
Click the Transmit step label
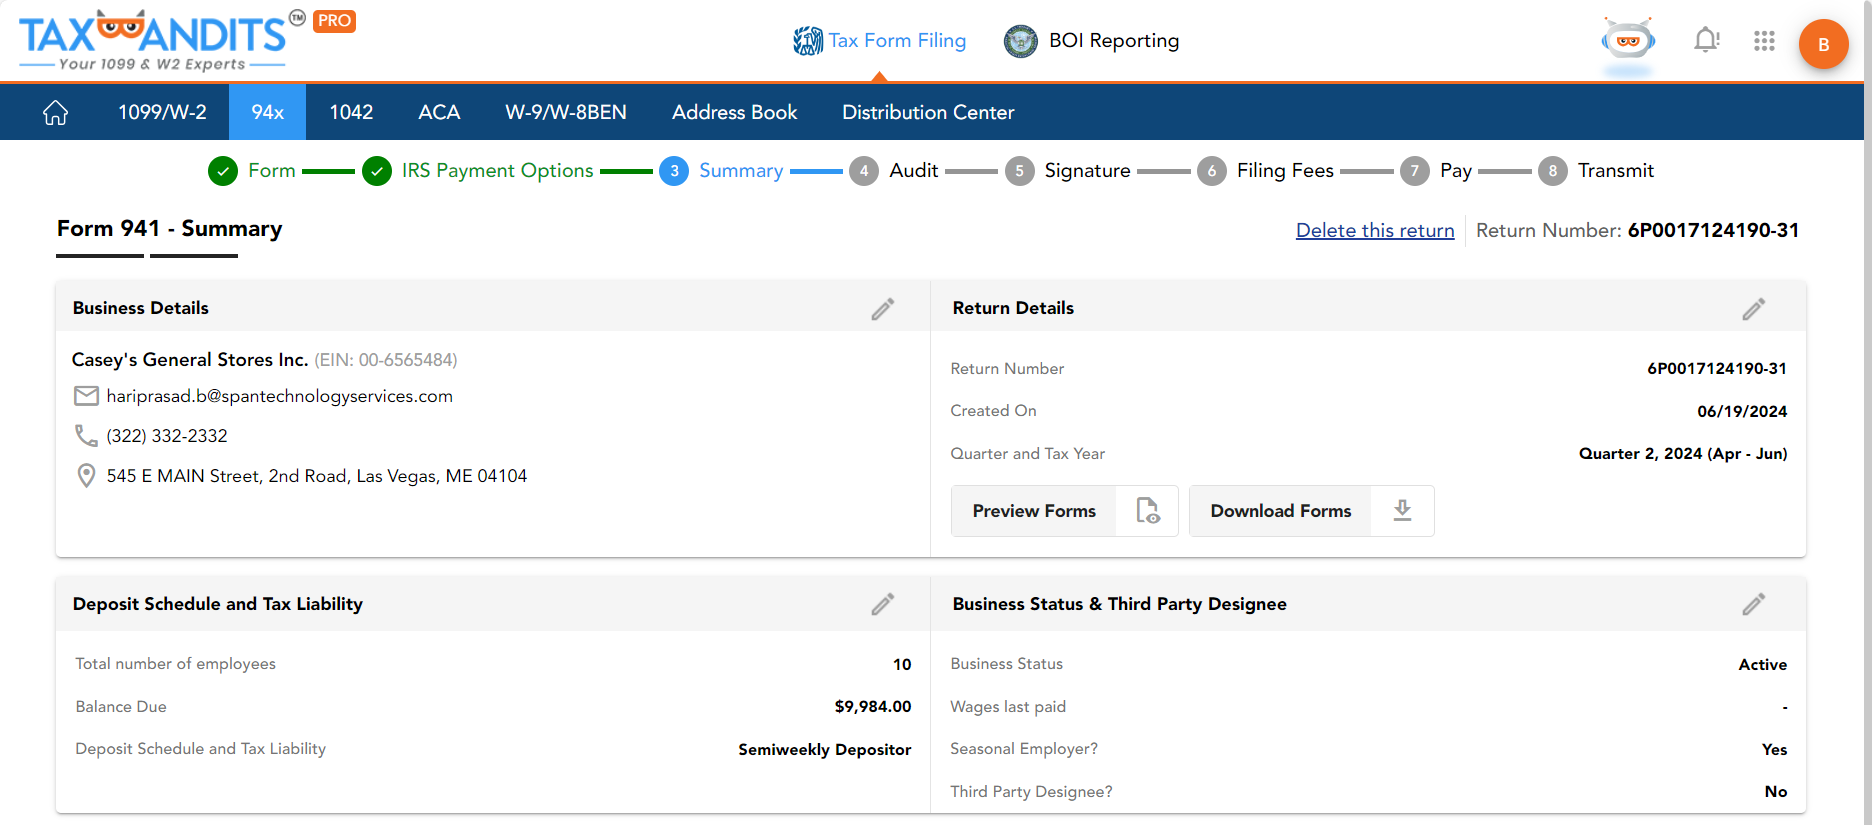tap(1615, 171)
